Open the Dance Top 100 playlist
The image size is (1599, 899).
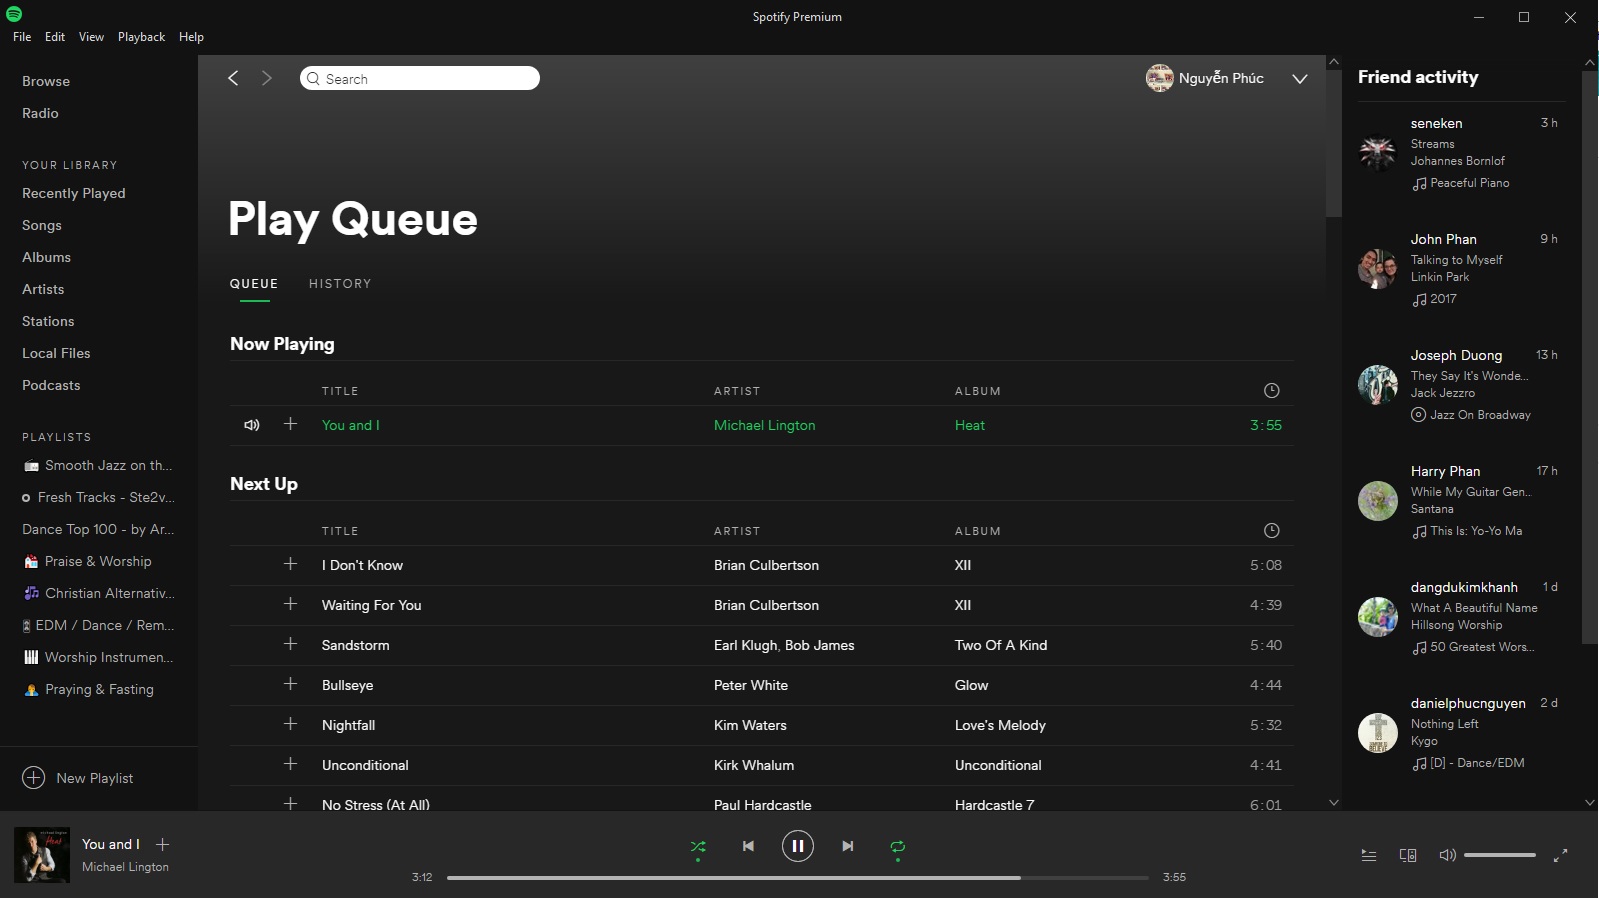[x=98, y=529]
